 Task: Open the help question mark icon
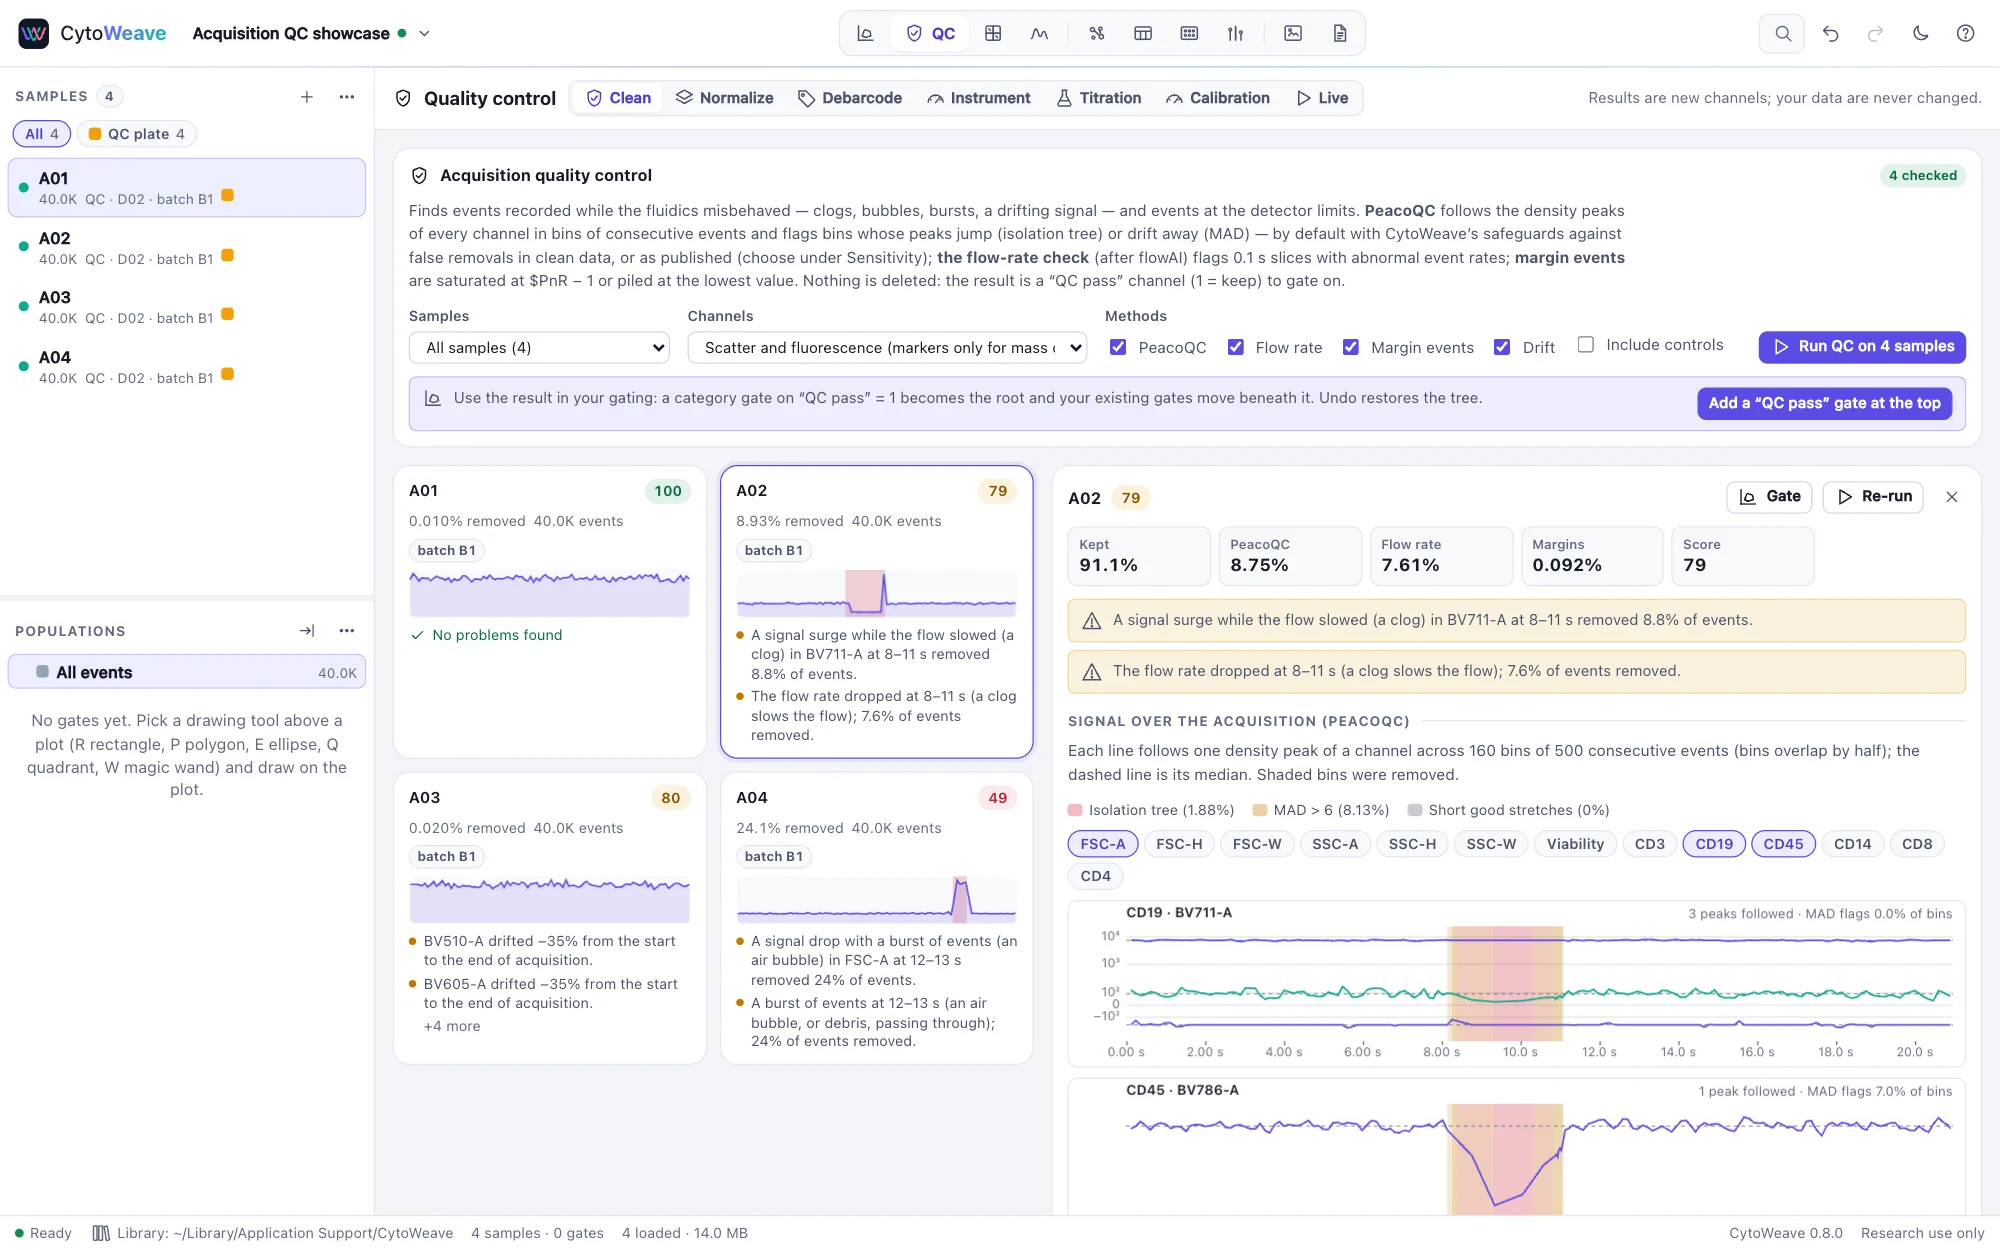tap(1965, 33)
